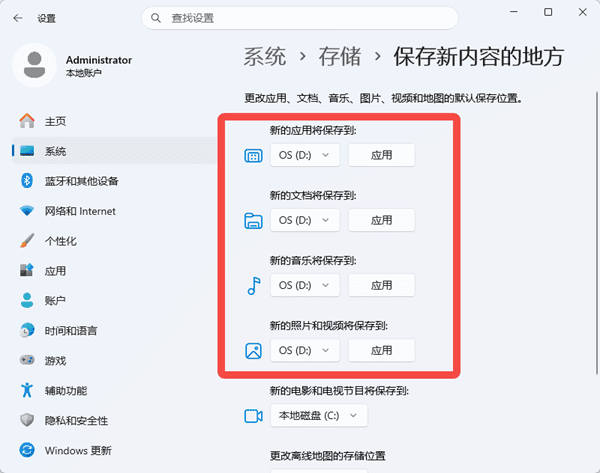Click the Time and language clock icon
600x473 pixels.
click(x=27, y=330)
